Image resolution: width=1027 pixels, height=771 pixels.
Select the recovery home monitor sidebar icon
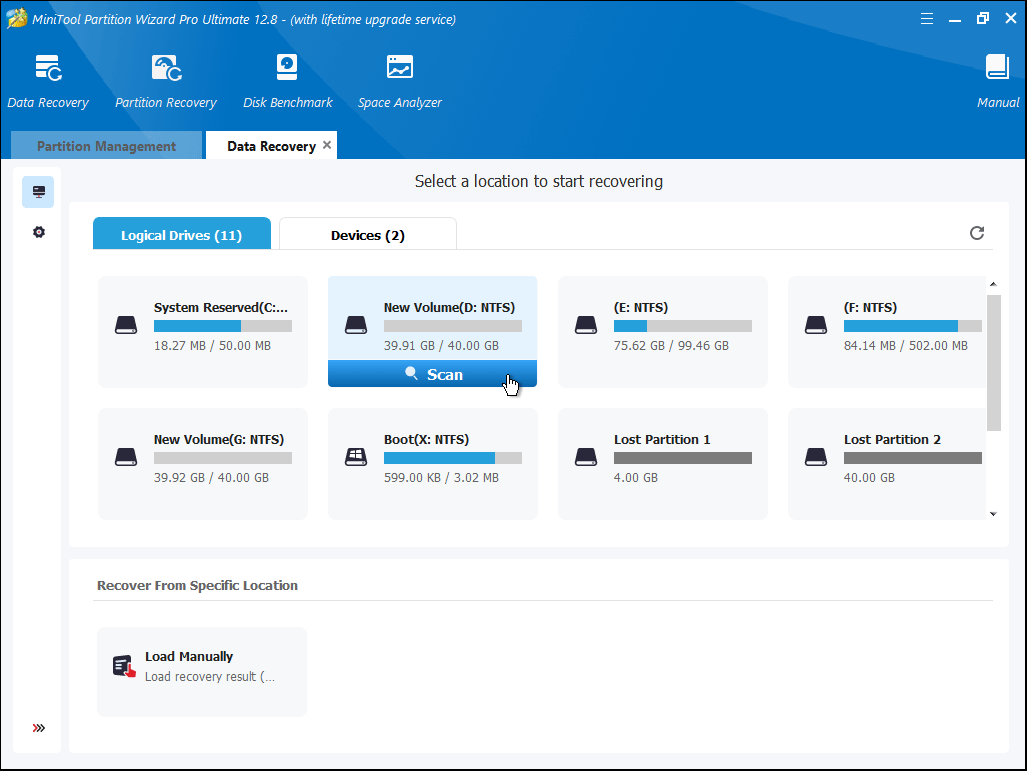[39, 192]
